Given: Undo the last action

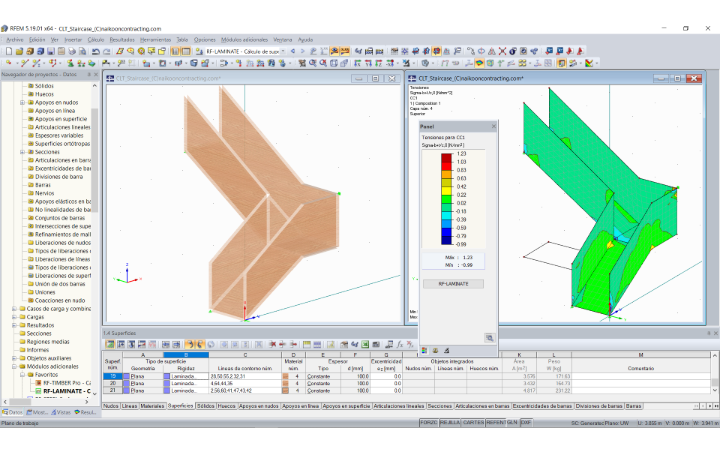Looking at the screenshot, I should pyautogui.click(x=96, y=51).
